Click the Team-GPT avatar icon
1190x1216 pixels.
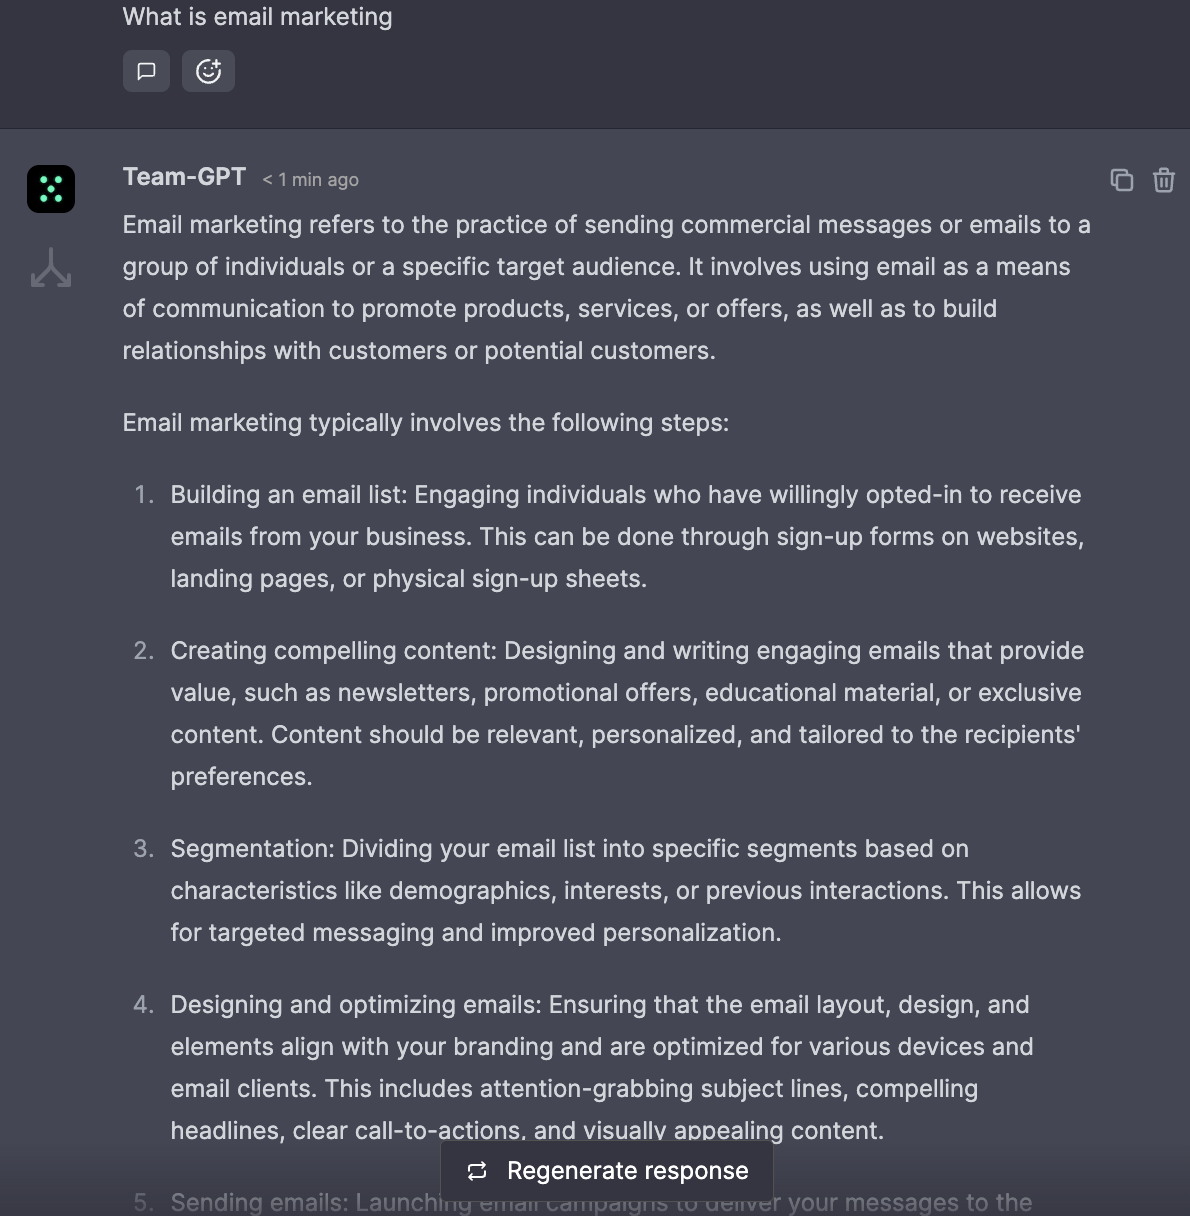[x=51, y=189]
